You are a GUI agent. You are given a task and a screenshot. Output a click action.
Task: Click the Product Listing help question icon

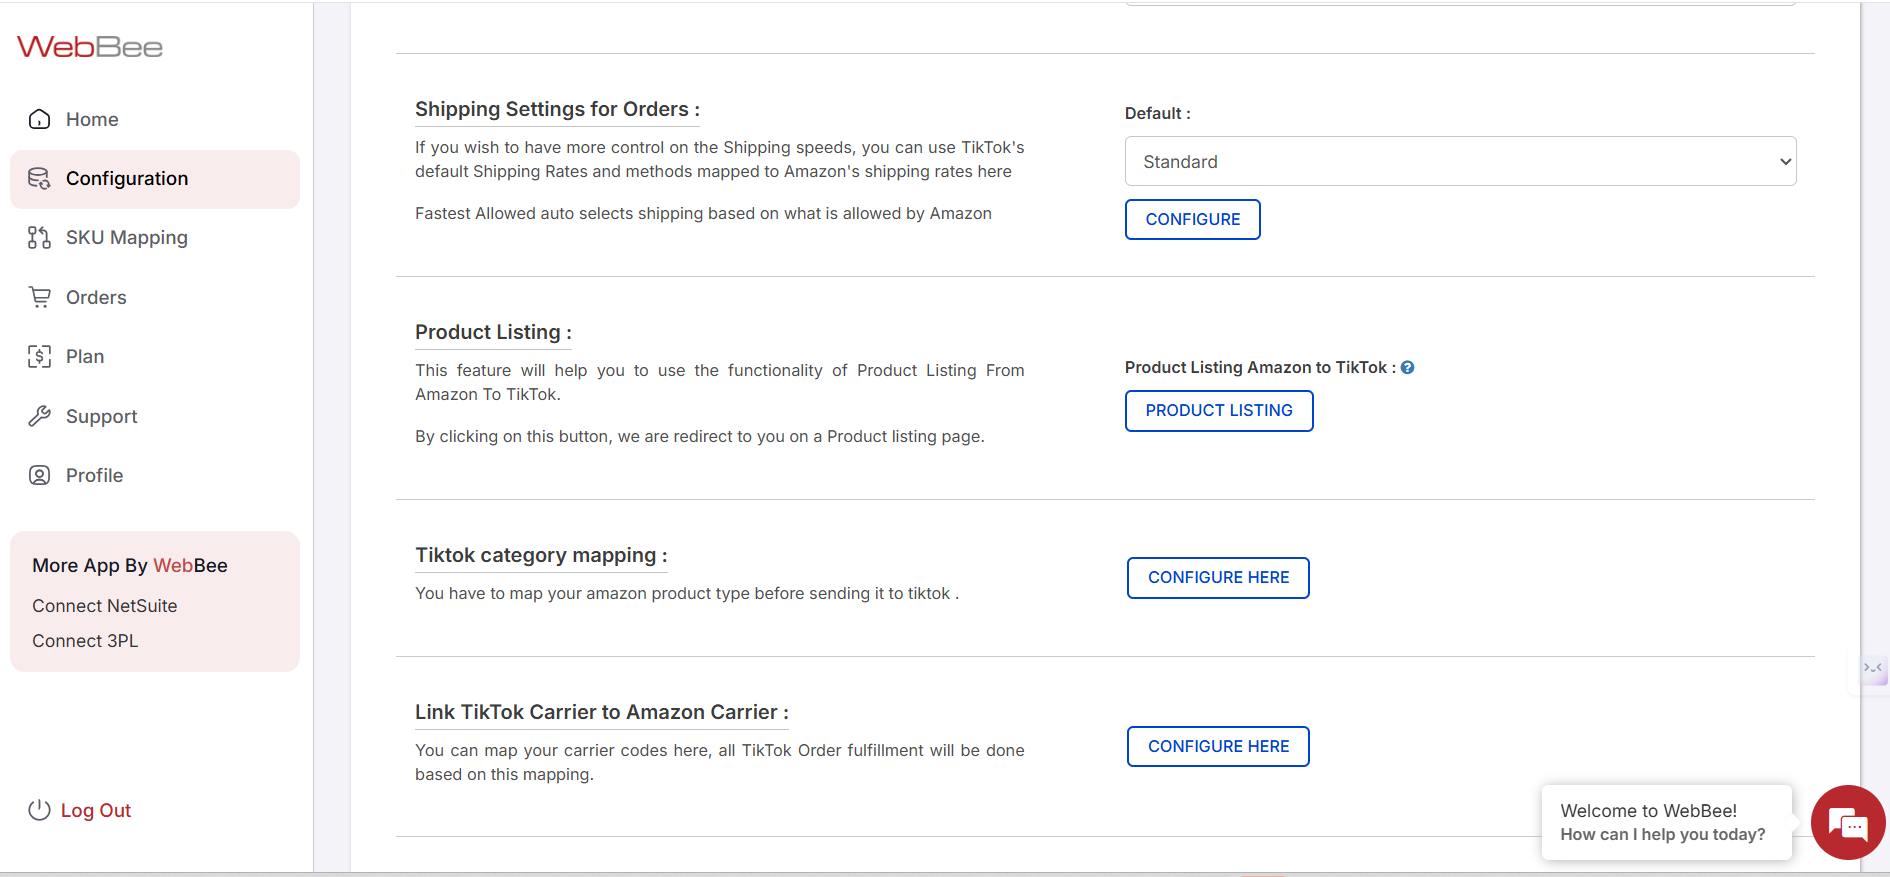point(1407,368)
